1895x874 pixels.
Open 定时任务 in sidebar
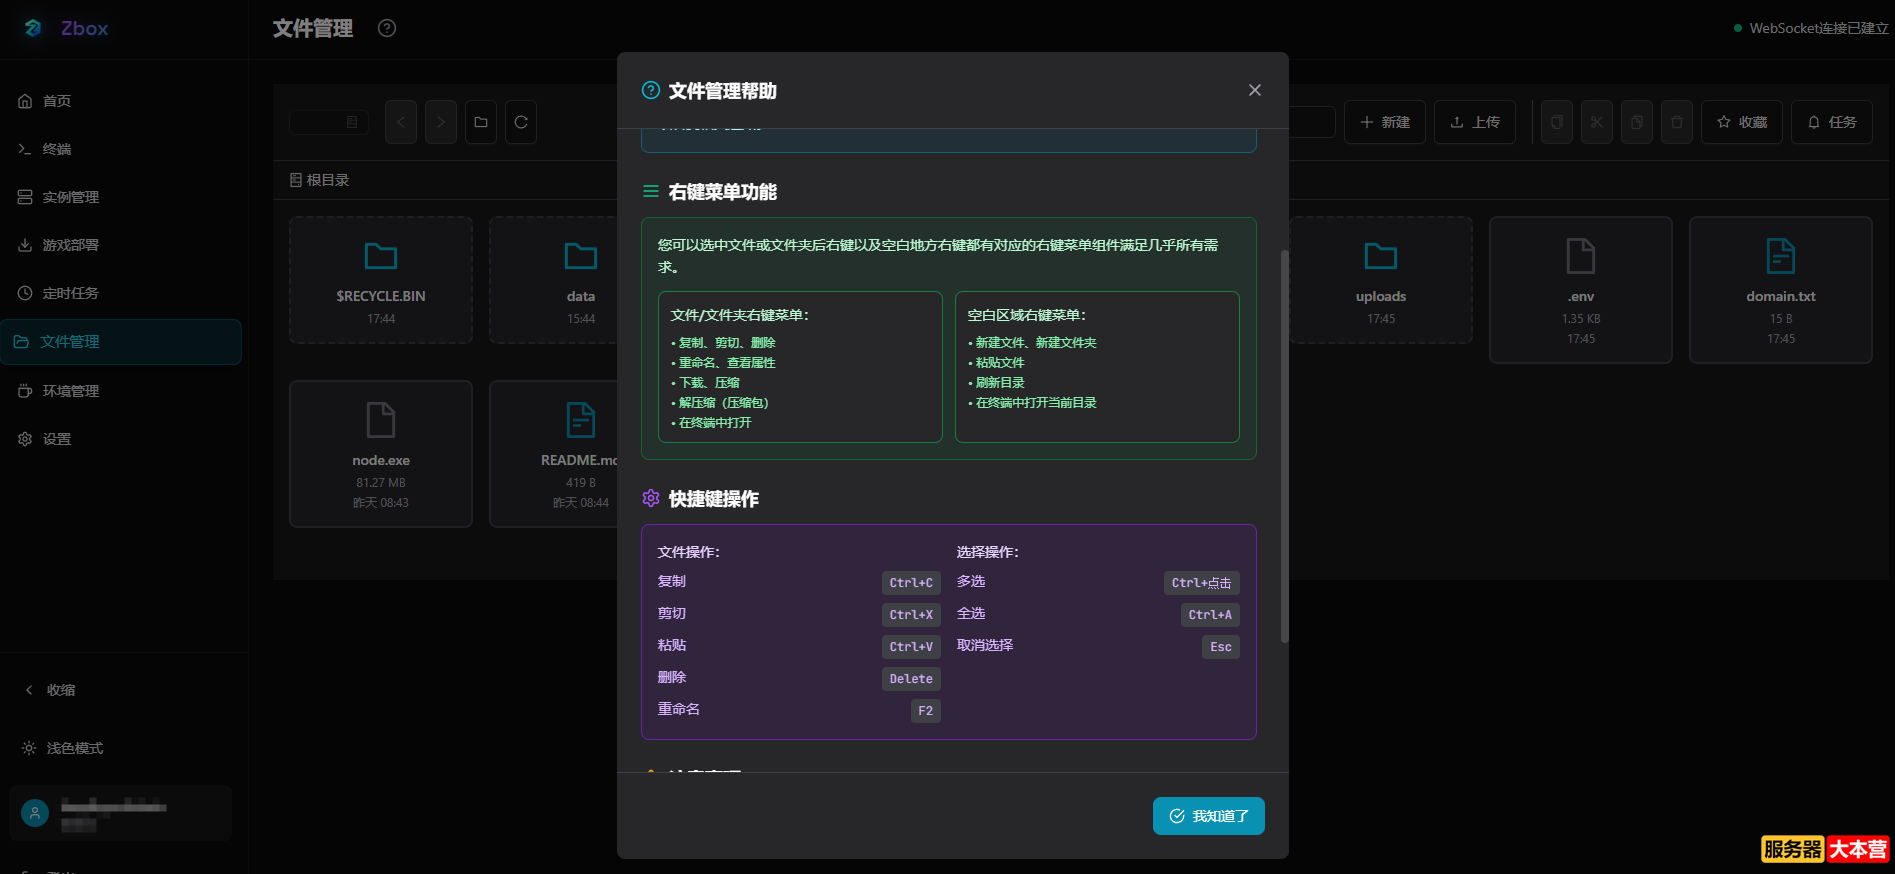click(x=121, y=293)
